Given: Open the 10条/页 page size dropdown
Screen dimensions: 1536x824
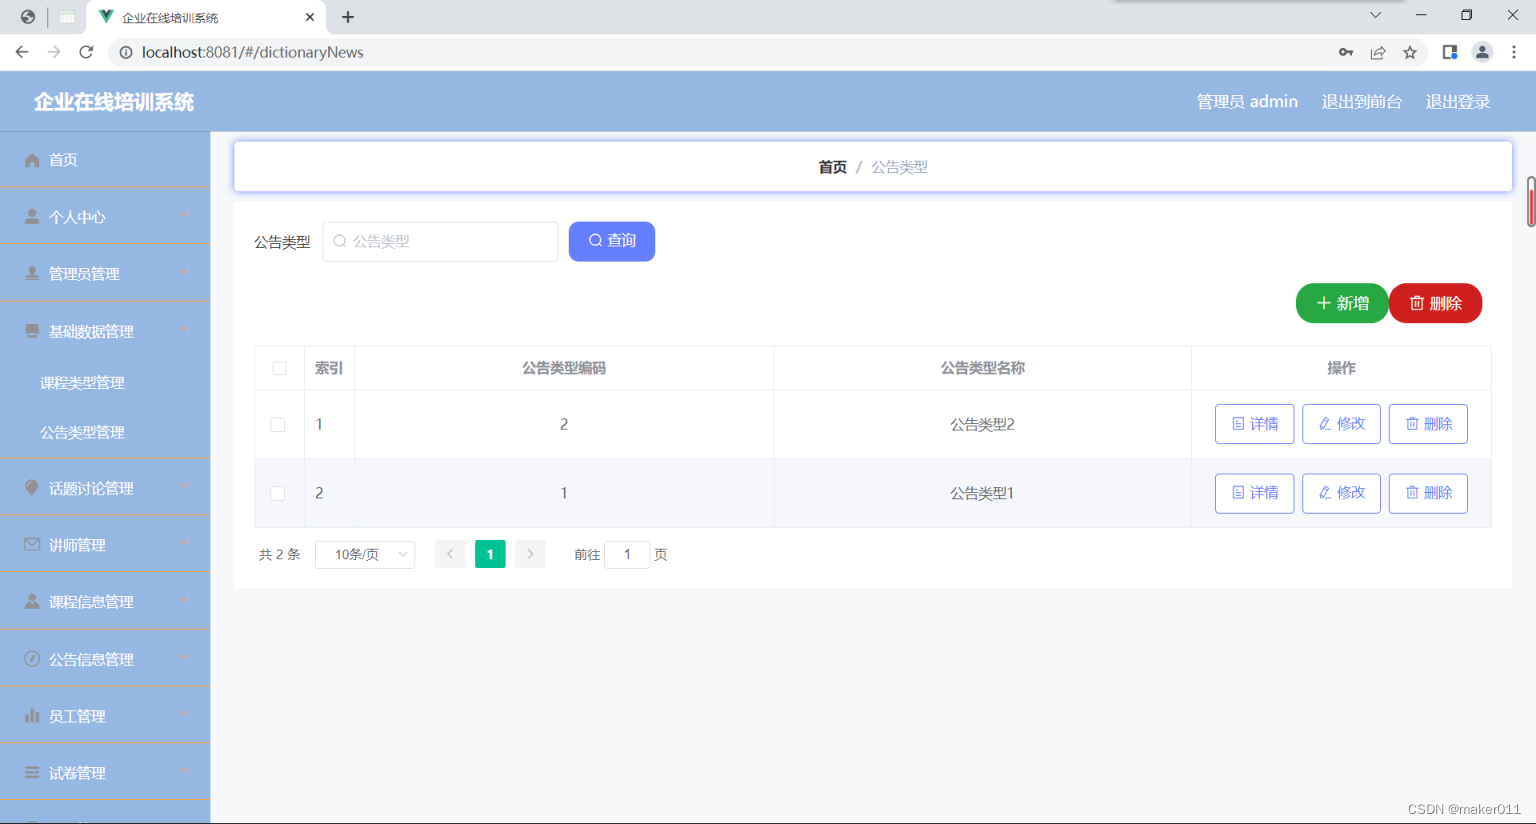Looking at the screenshot, I should [x=365, y=554].
